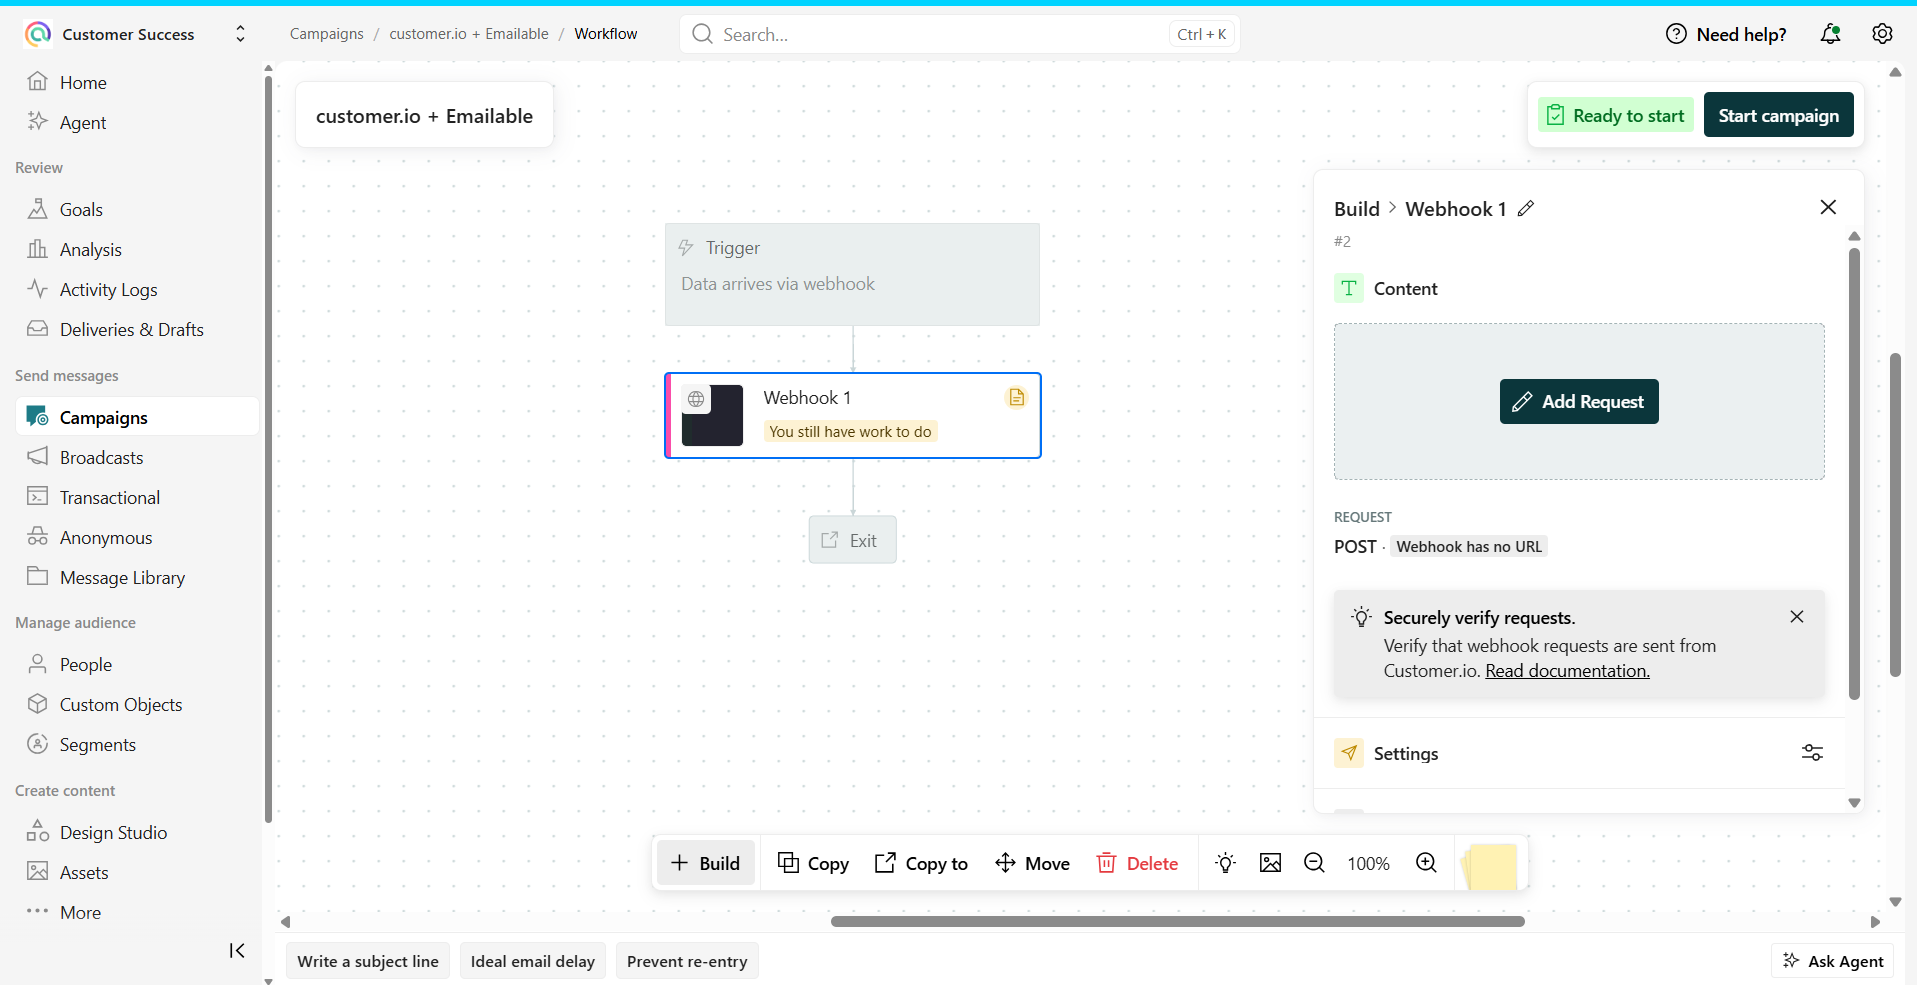The width and height of the screenshot is (1917, 985).
Task: Dismiss the Securely verify requests tip
Action: click(x=1797, y=616)
